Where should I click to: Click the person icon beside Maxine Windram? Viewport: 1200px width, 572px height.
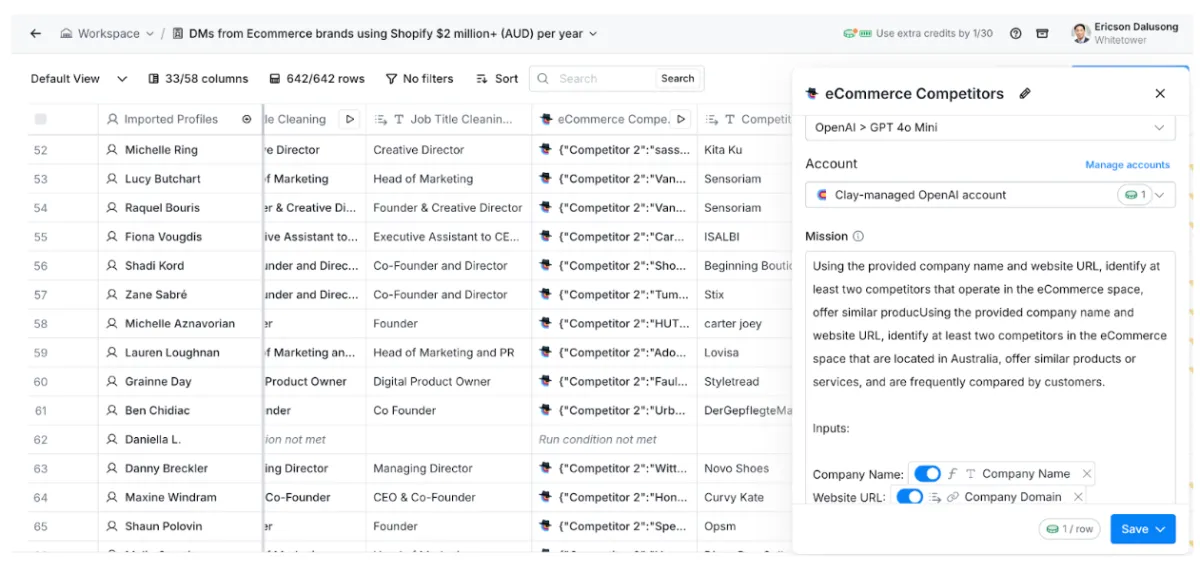pyautogui.click(x=112, y=498)
